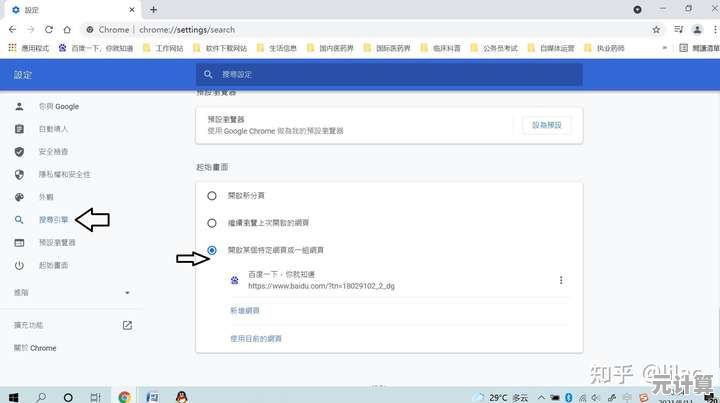Image resolution: width=720 pixels, height=403 pixels.
Task: Open the 自媒体运营 bookmark folder
Action: point(551,48)
